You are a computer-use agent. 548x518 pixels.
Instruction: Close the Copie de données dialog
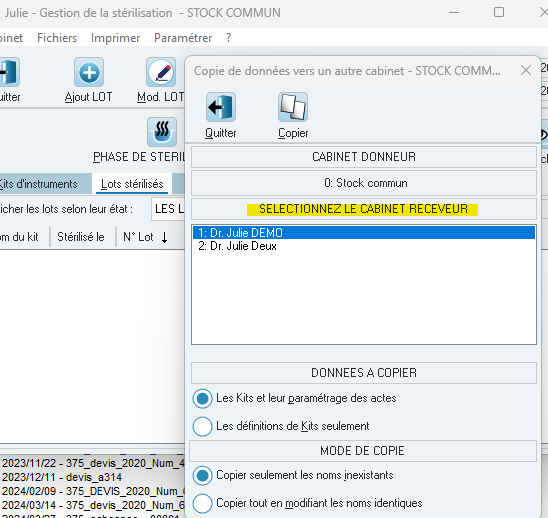[526, 70]
